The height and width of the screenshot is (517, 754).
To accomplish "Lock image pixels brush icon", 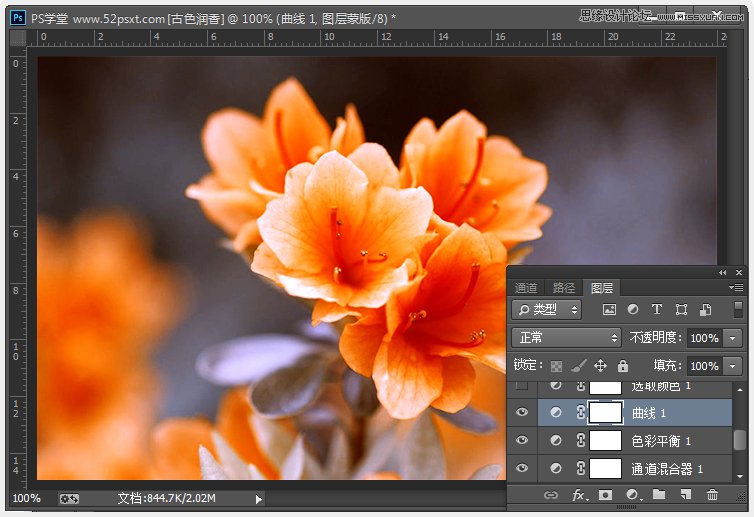I will [x=579, y=366].
